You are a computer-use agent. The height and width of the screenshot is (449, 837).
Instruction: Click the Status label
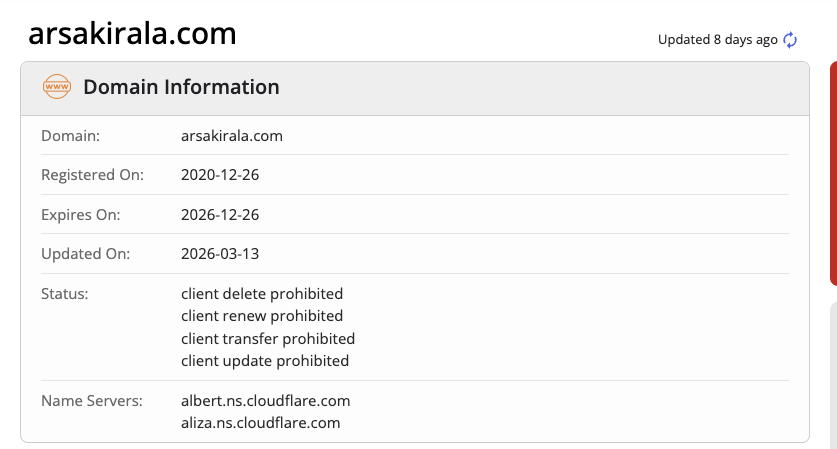[x=65, y=293]
